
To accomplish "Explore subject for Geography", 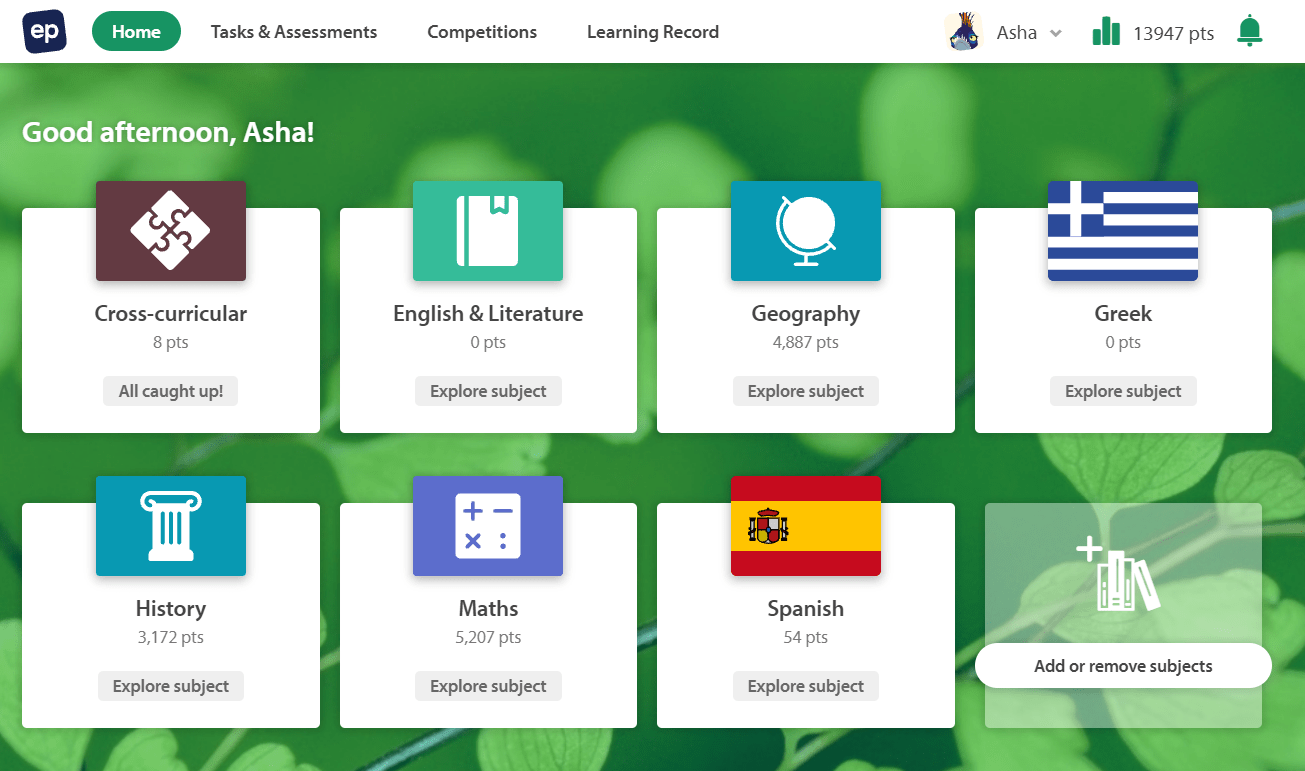I will 806,391.
